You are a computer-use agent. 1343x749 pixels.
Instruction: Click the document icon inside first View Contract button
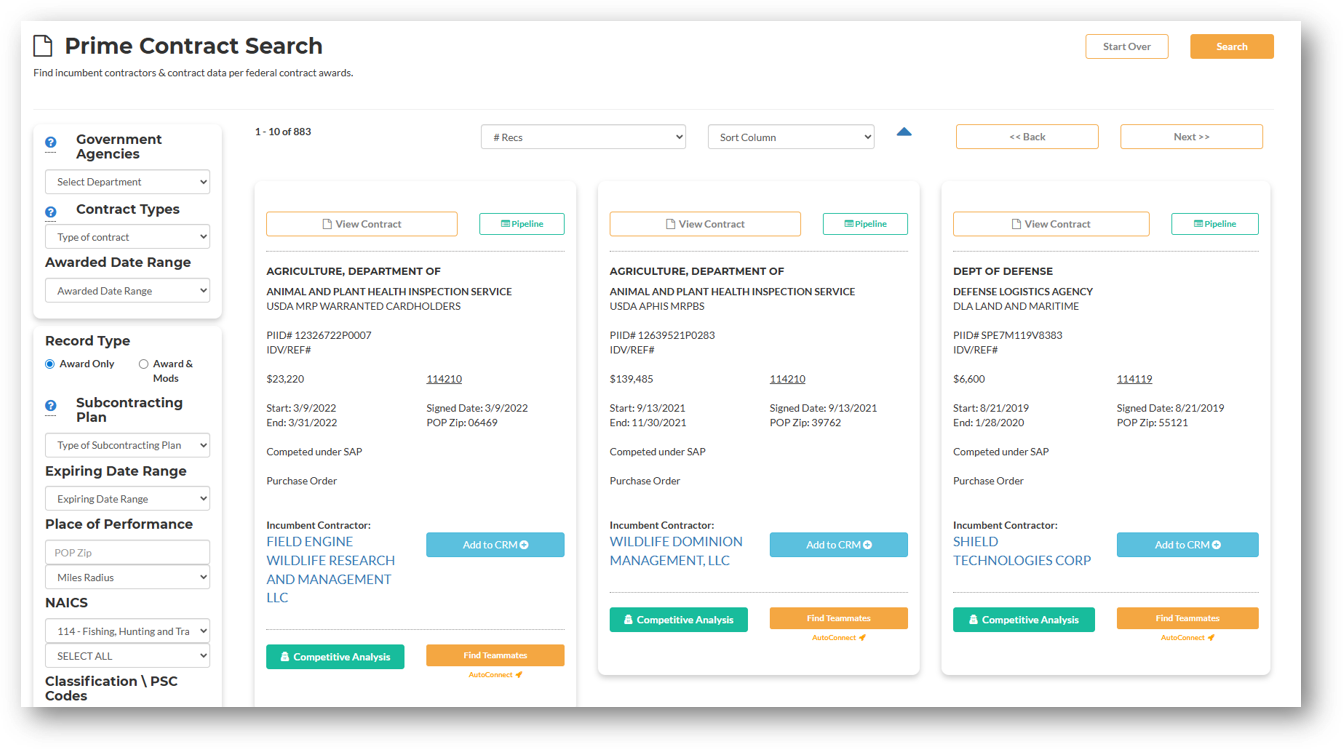click(326, 224)
